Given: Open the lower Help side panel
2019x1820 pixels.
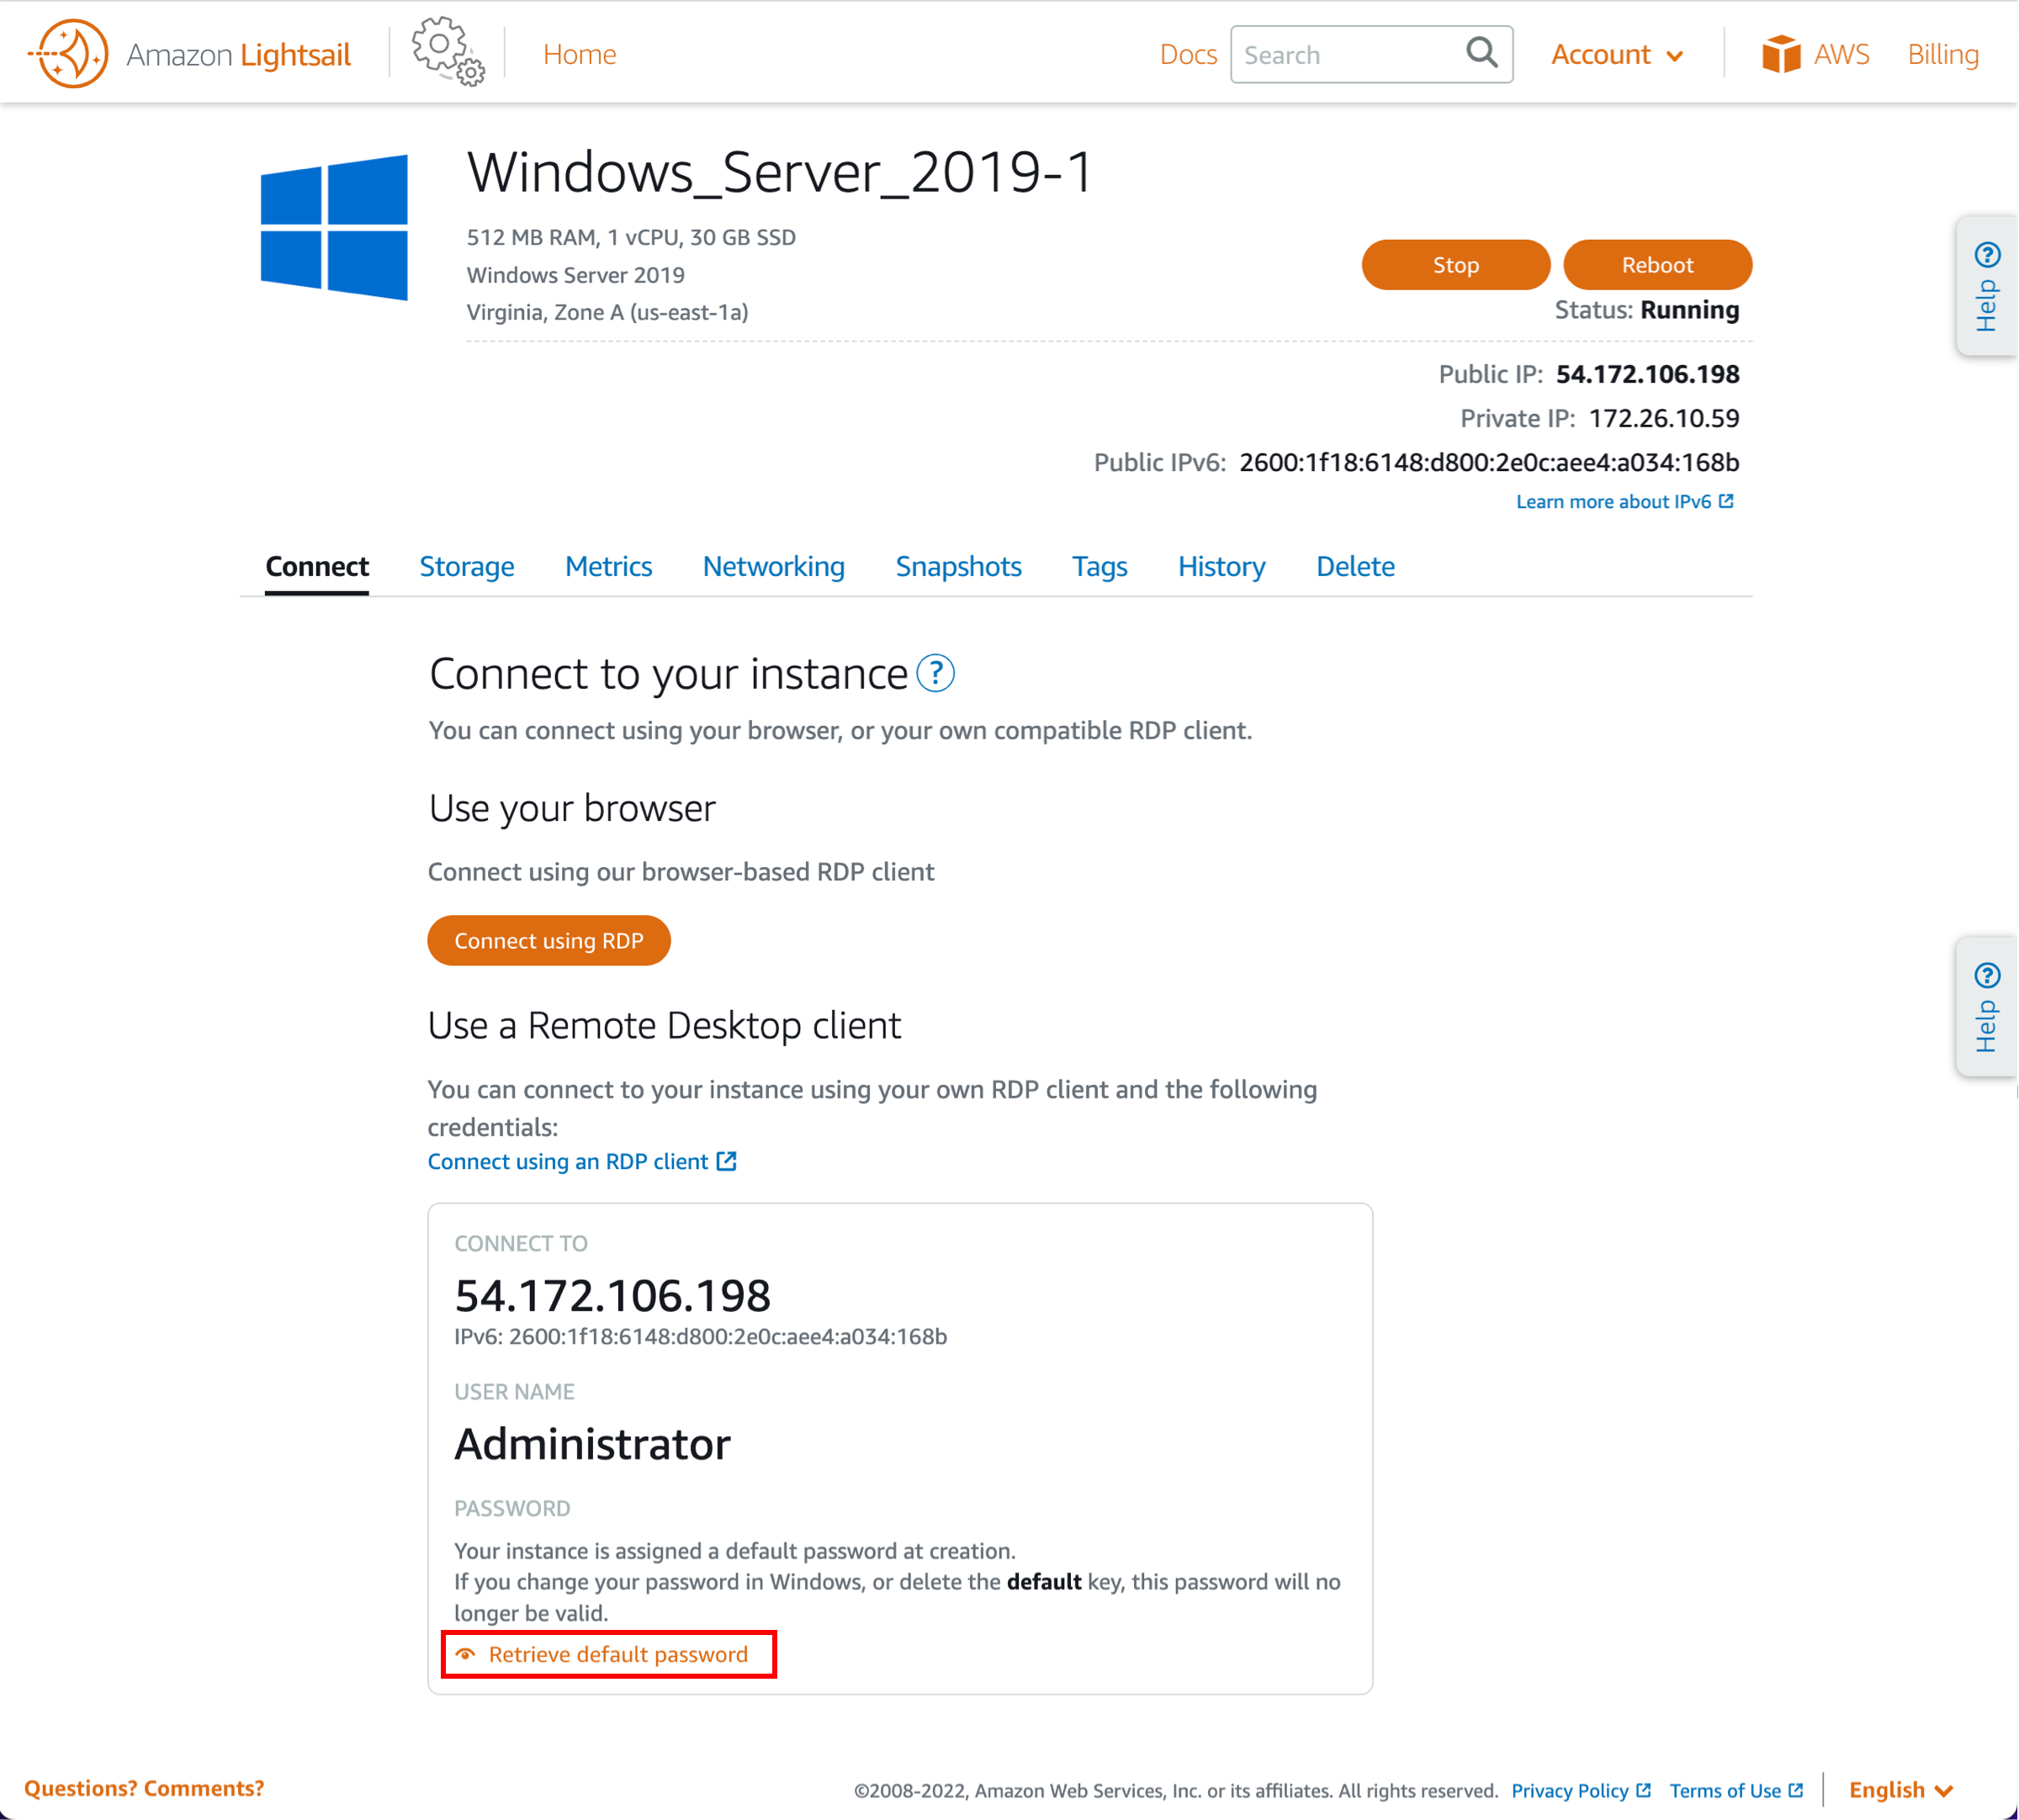Looking at the screenshot, I should pos(1986,1006).
